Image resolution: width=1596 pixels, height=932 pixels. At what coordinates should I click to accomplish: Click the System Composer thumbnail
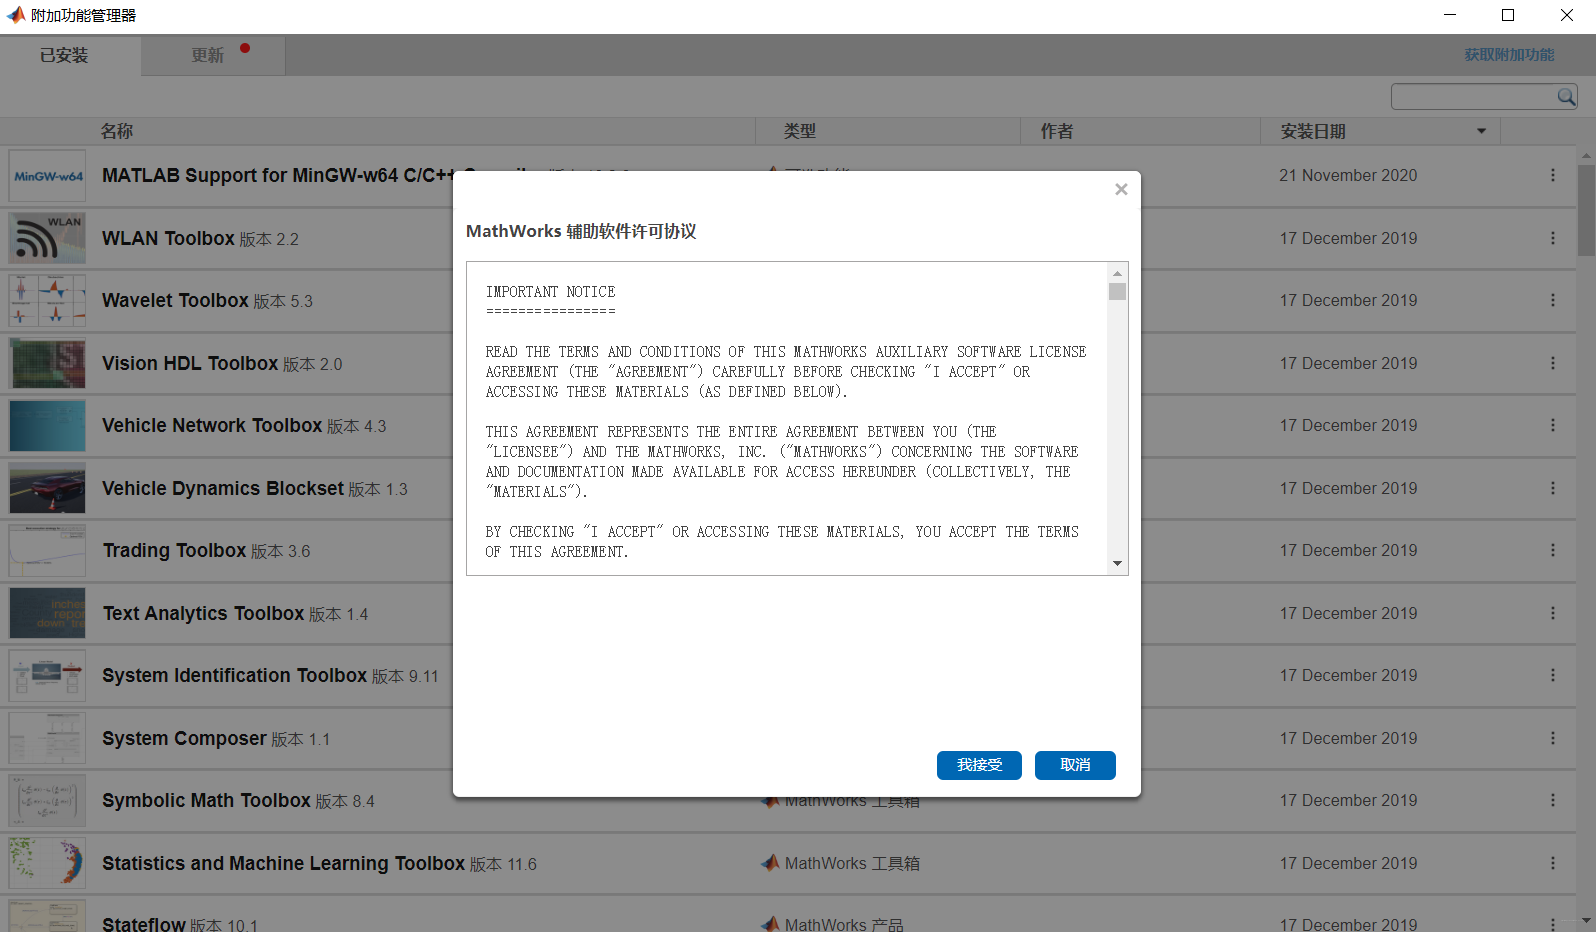pos(47,738)
